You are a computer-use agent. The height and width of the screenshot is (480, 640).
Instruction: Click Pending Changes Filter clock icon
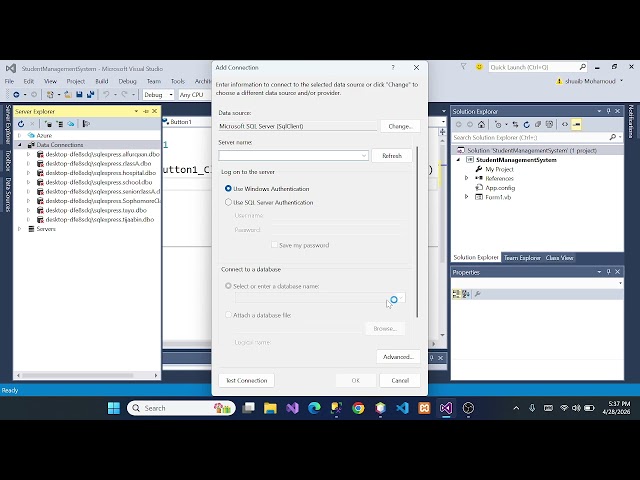[x=498, y=124]
